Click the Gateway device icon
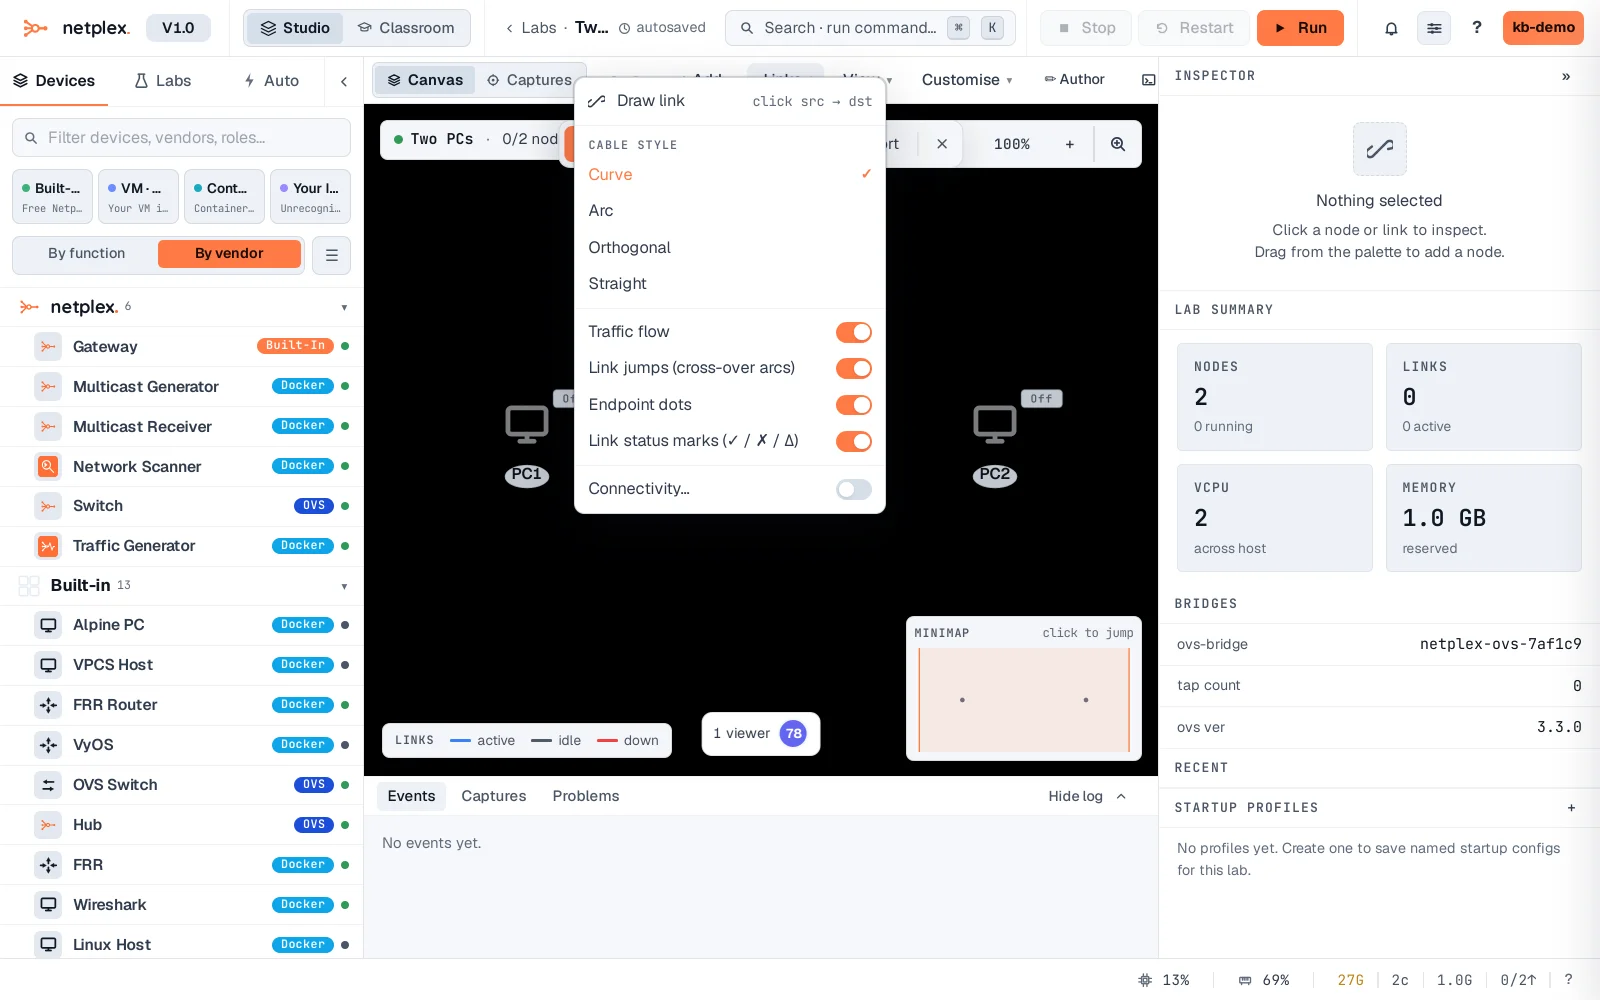This screenshot has width=1600, height=1000. point(48,346)
